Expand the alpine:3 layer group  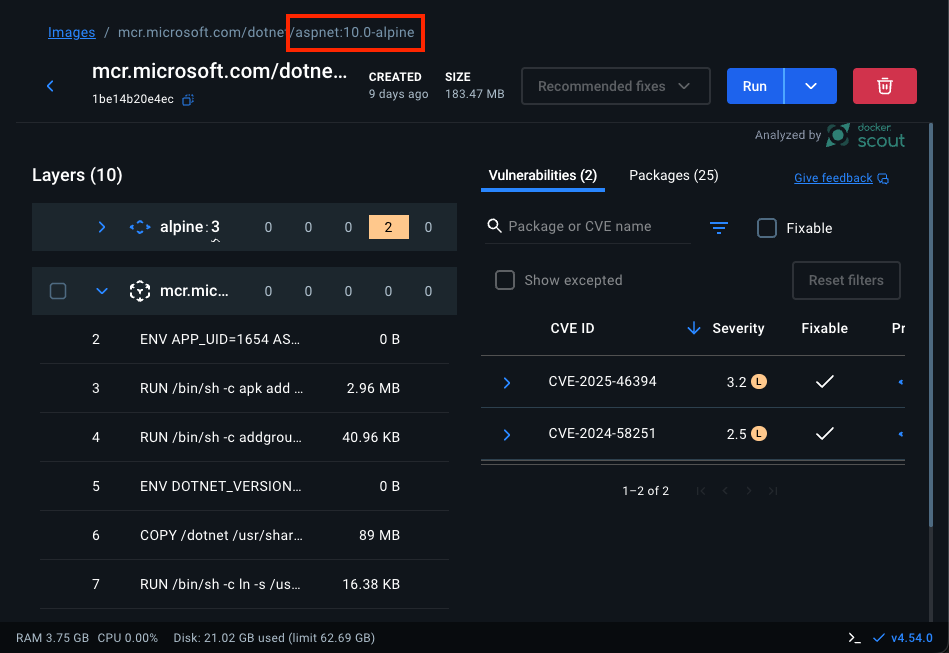101,227
